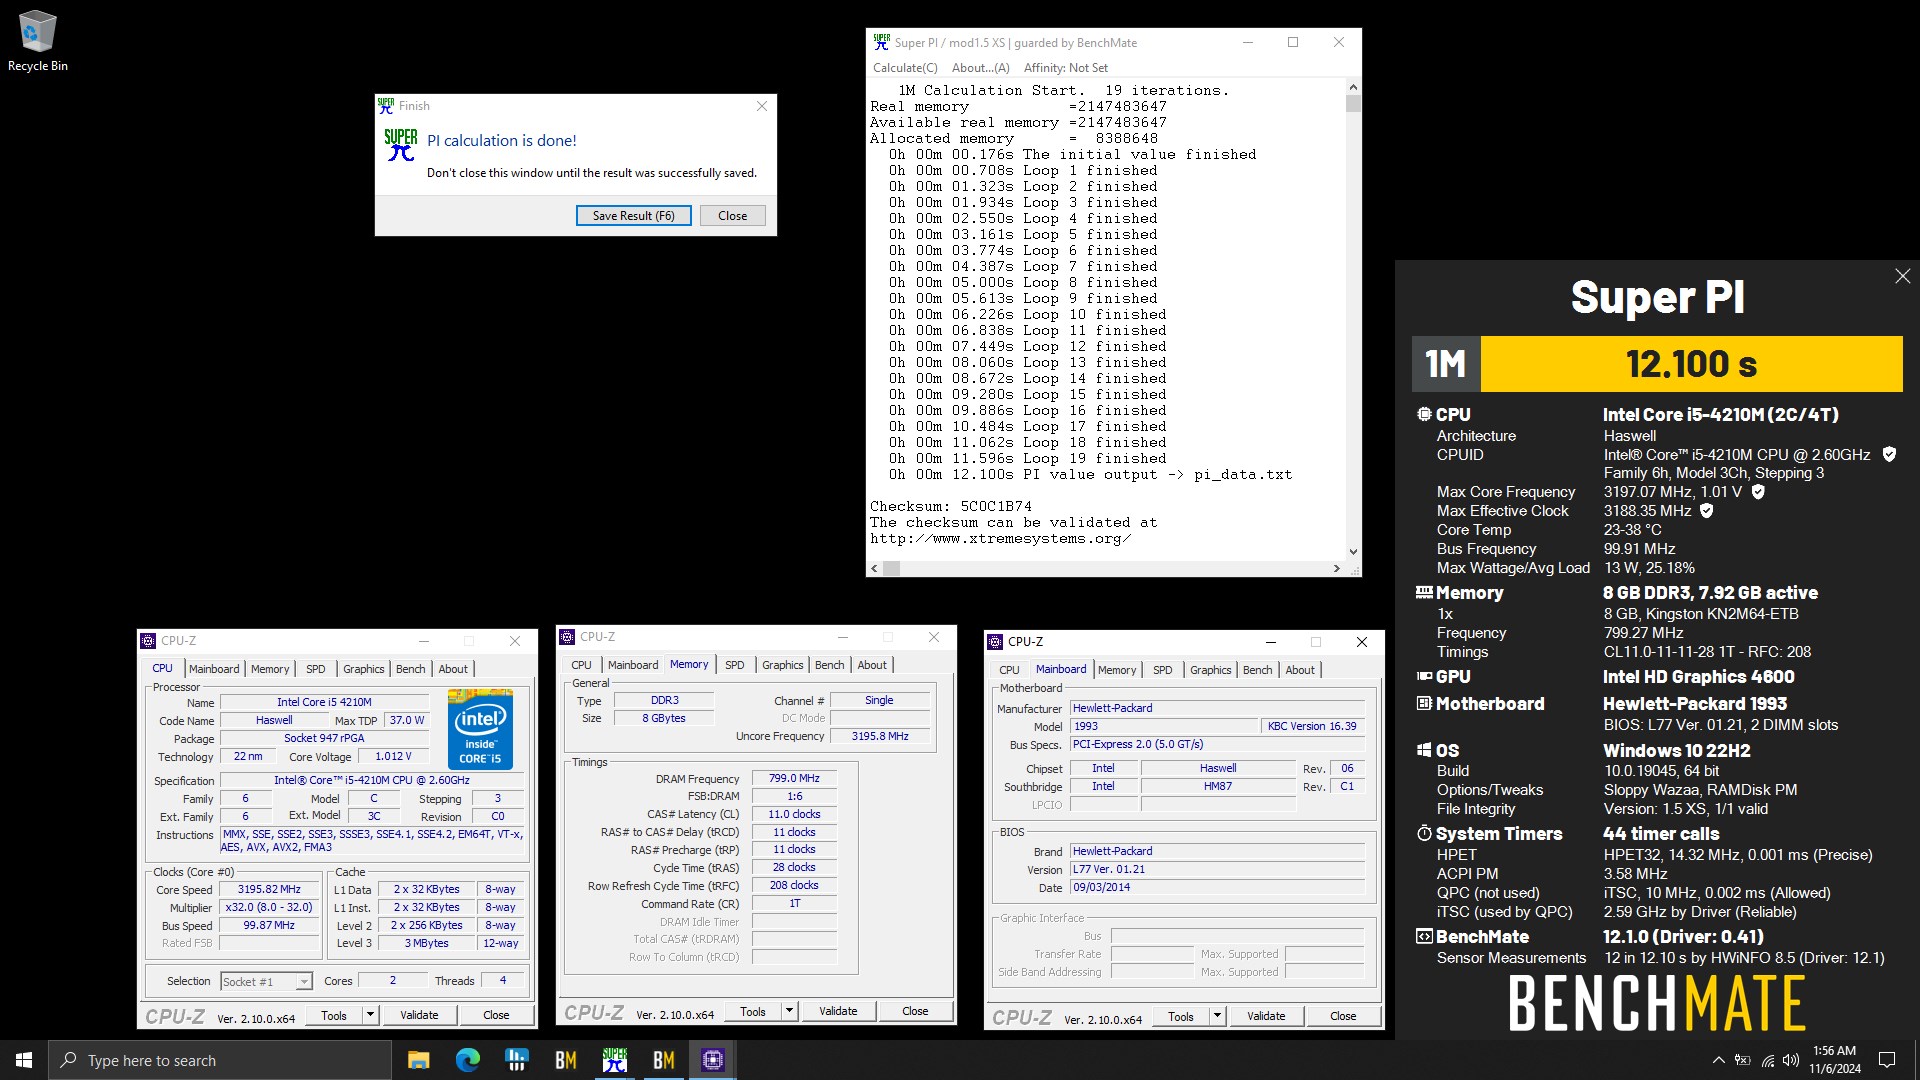Click Affinity: Not Set in Super PI menu bar
This screenshot has width=1920, height=1080.
pyautogui.click(x=1066, y=68)
